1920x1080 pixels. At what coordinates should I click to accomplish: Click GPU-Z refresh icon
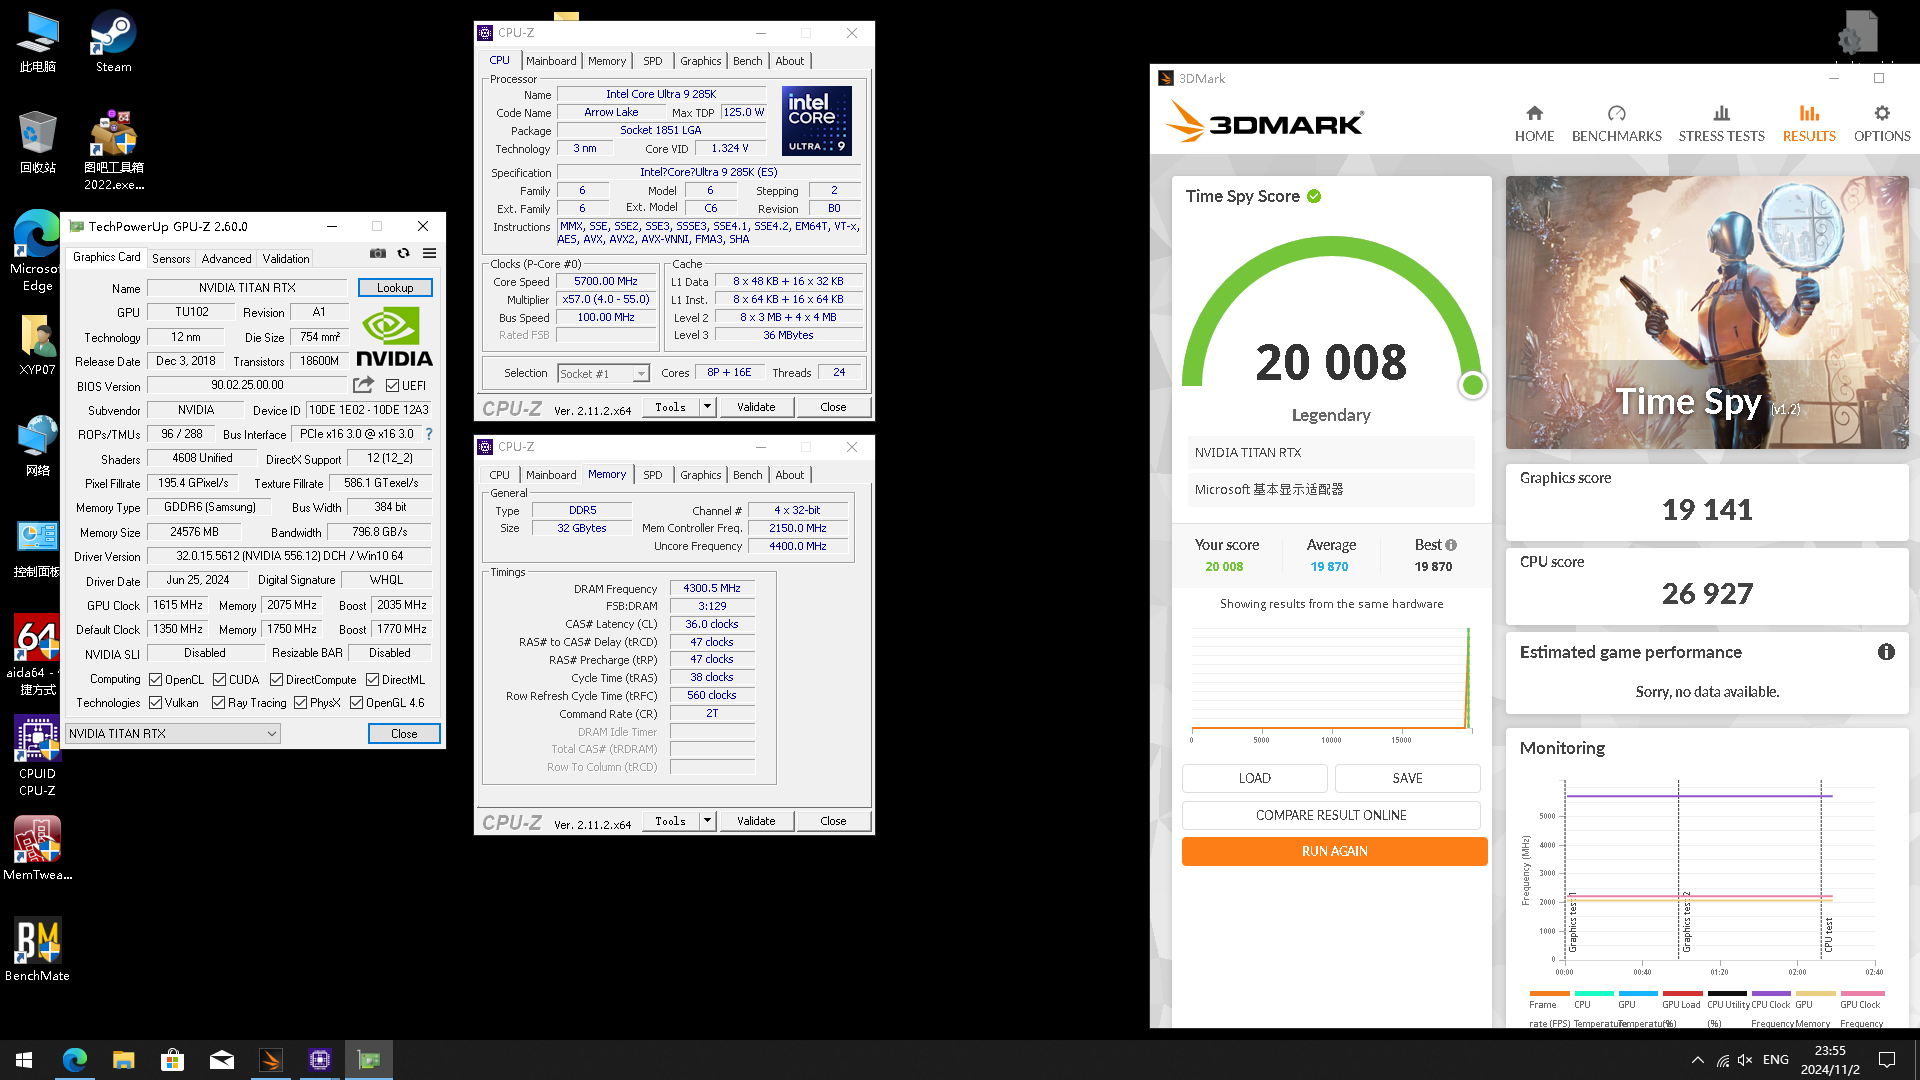pyautogui.click(x=403, y=253)
